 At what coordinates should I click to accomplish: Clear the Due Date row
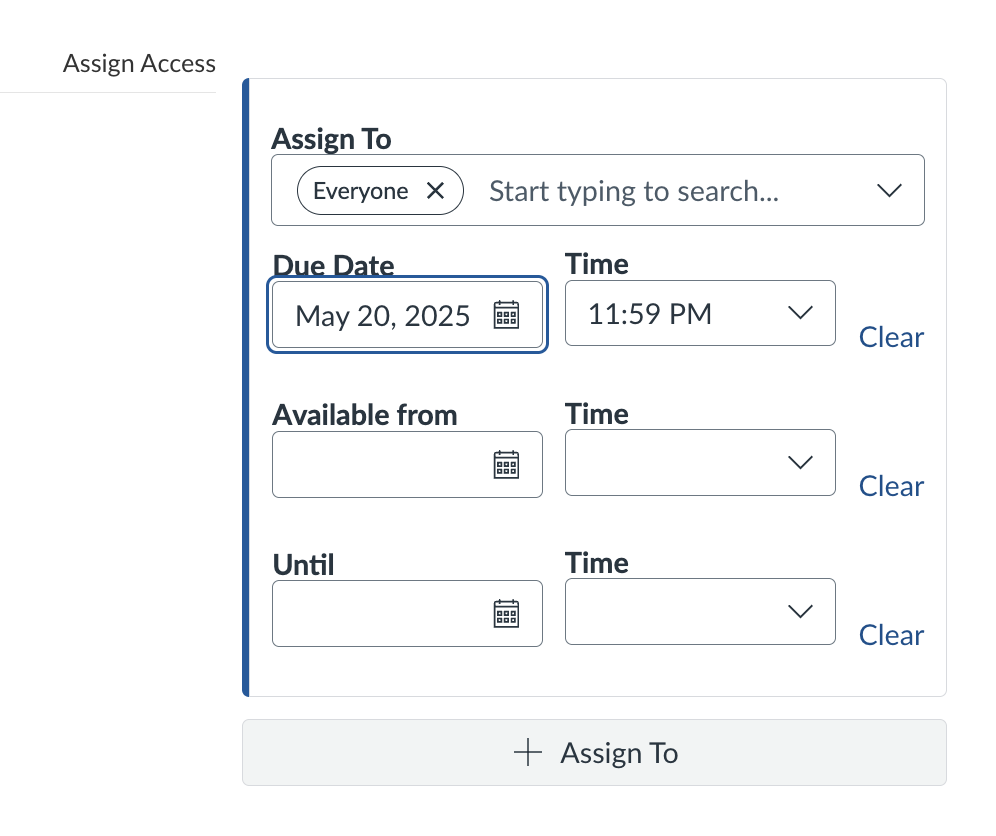(891, 338)
